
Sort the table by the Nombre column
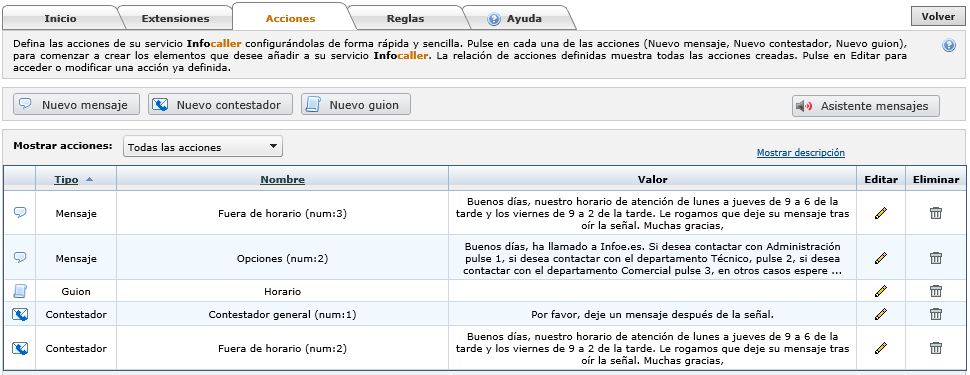click(282, 179)
